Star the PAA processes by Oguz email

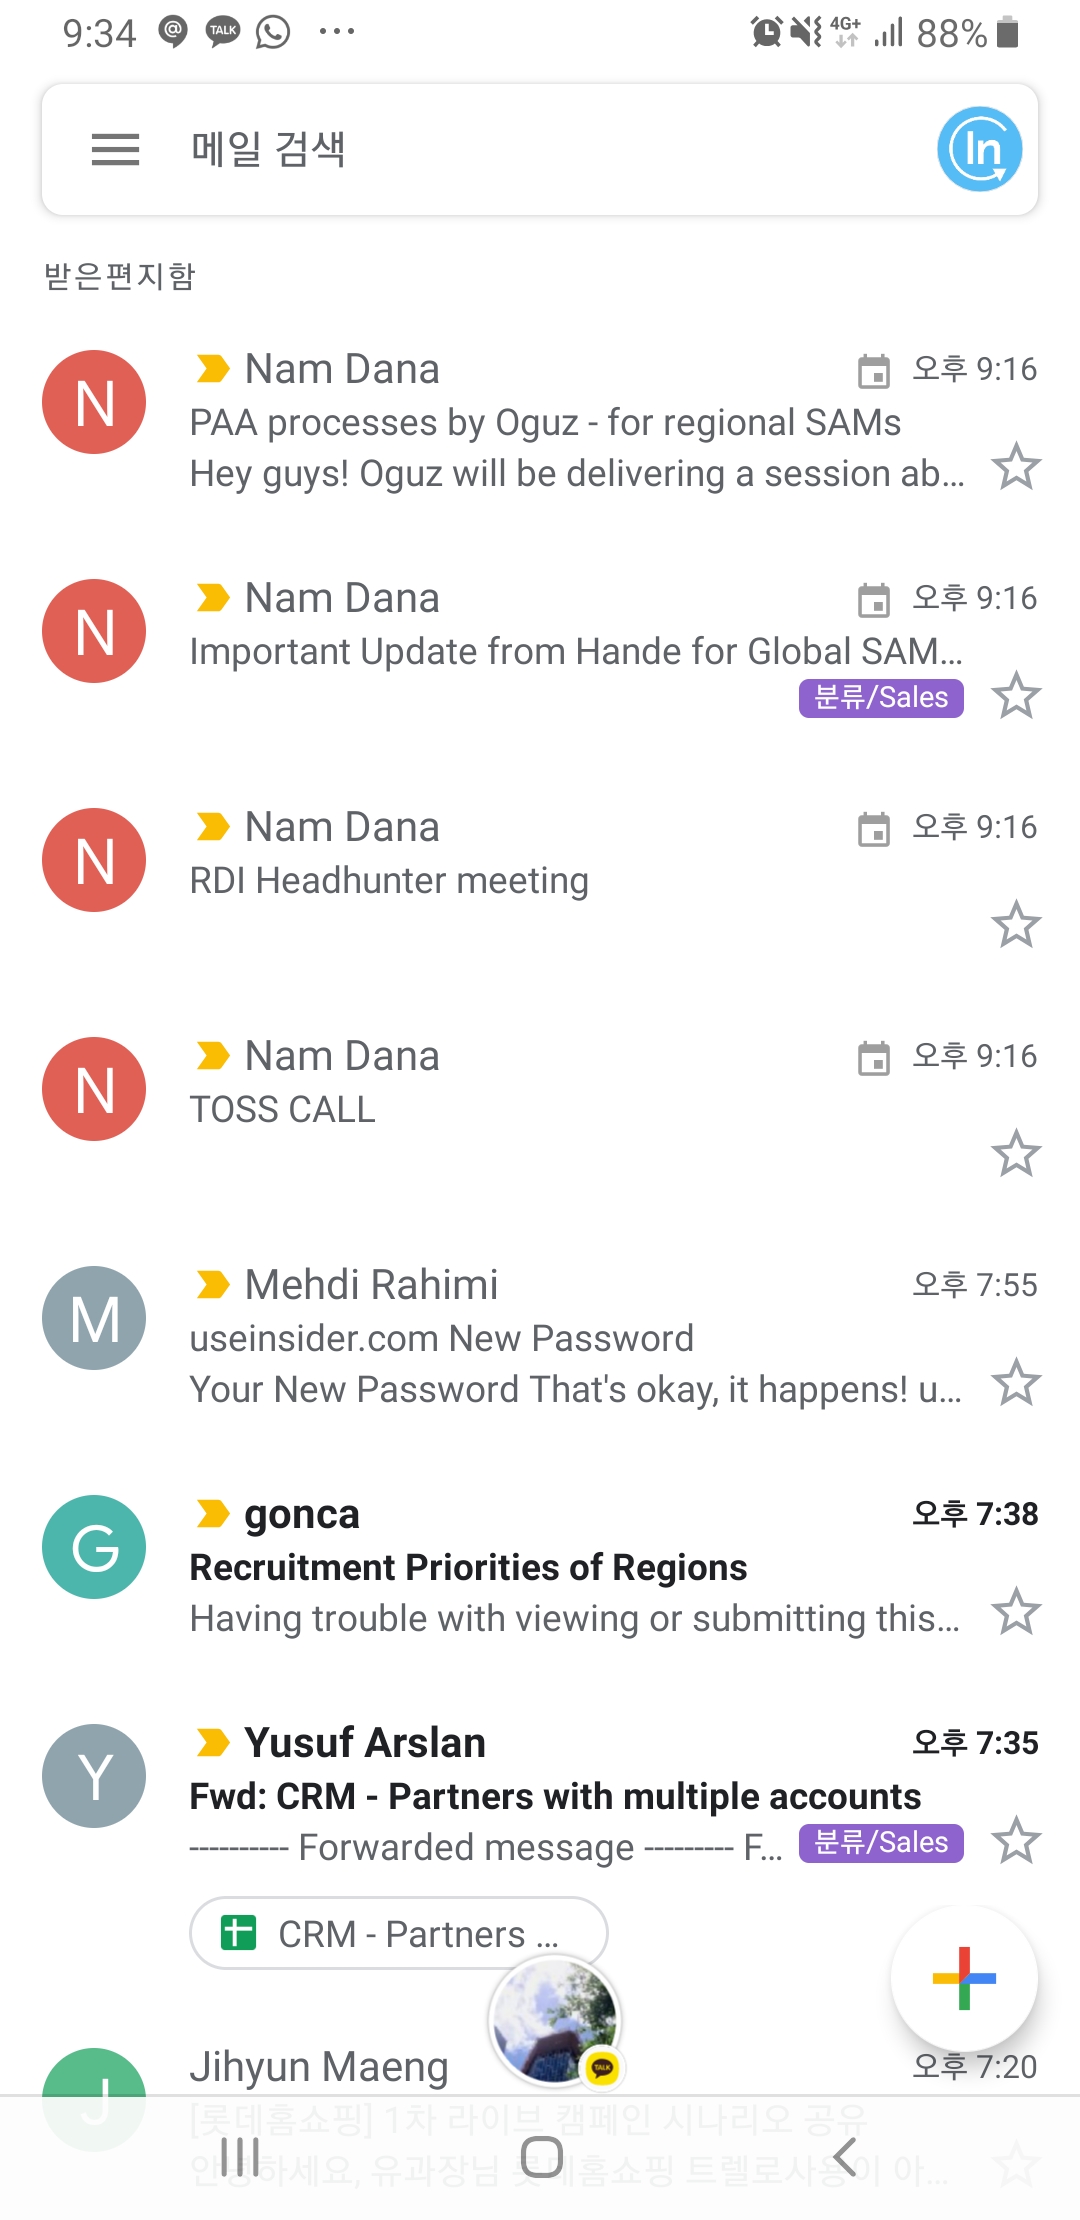[1016, 467]
